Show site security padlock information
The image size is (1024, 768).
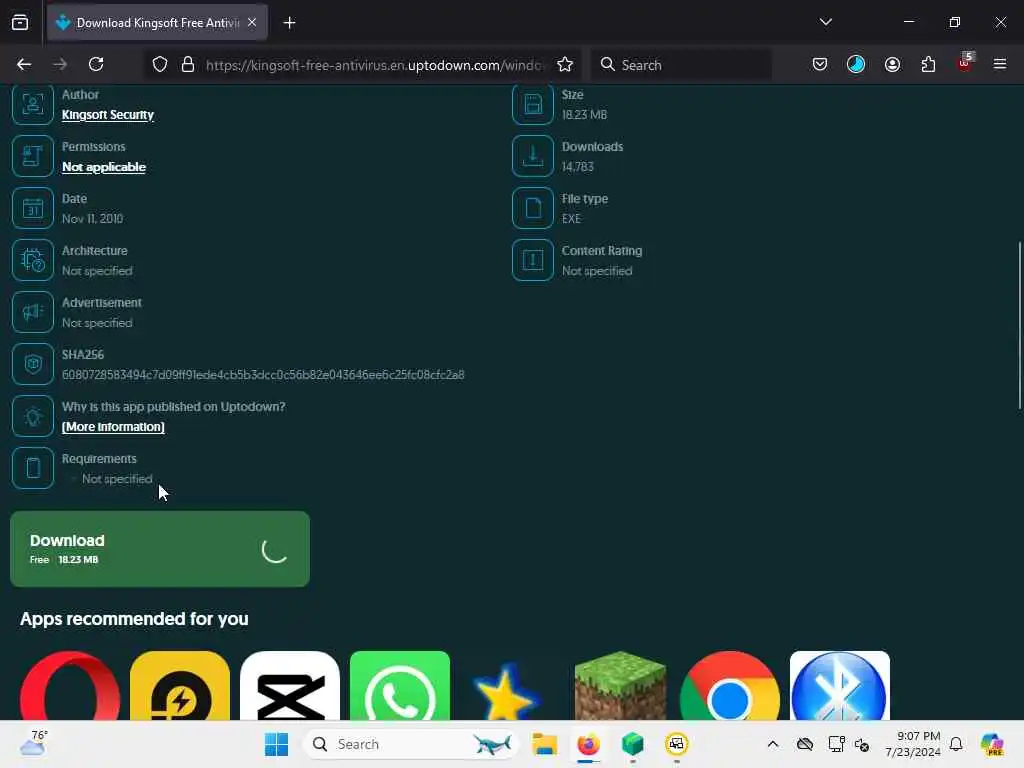coord(188,64)
